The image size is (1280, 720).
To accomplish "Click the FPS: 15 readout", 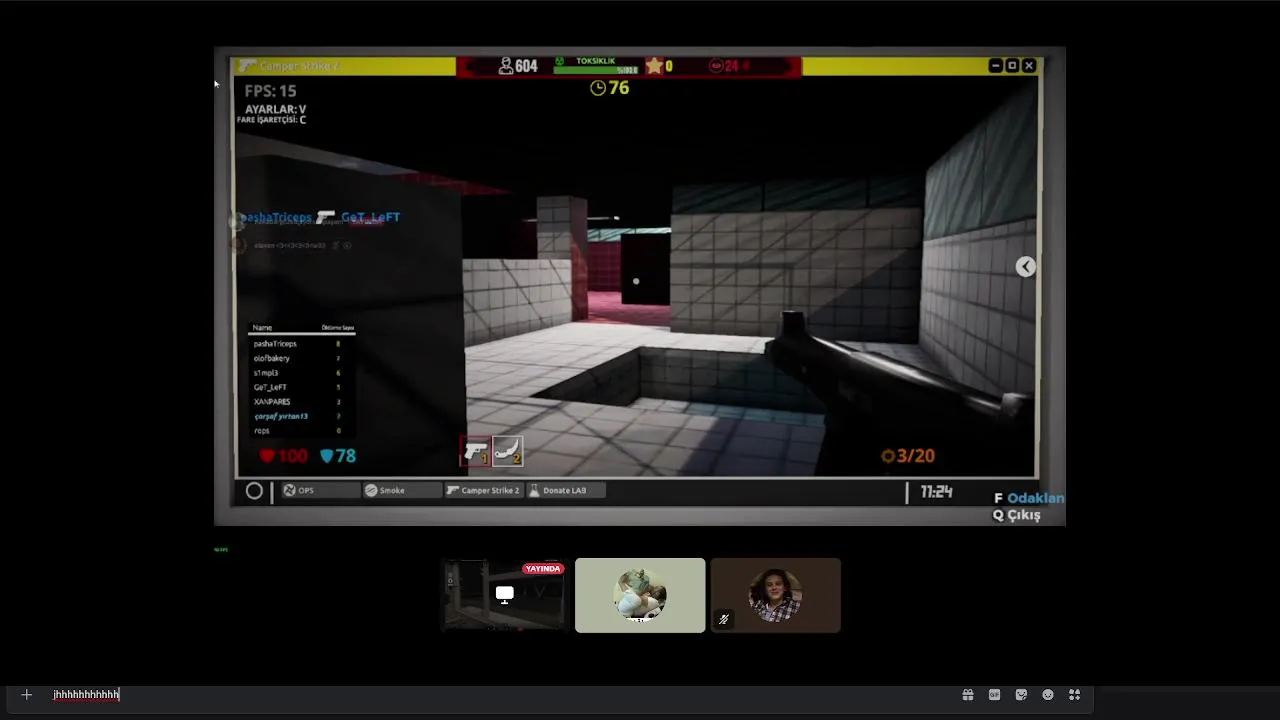I will click(270, 91).
